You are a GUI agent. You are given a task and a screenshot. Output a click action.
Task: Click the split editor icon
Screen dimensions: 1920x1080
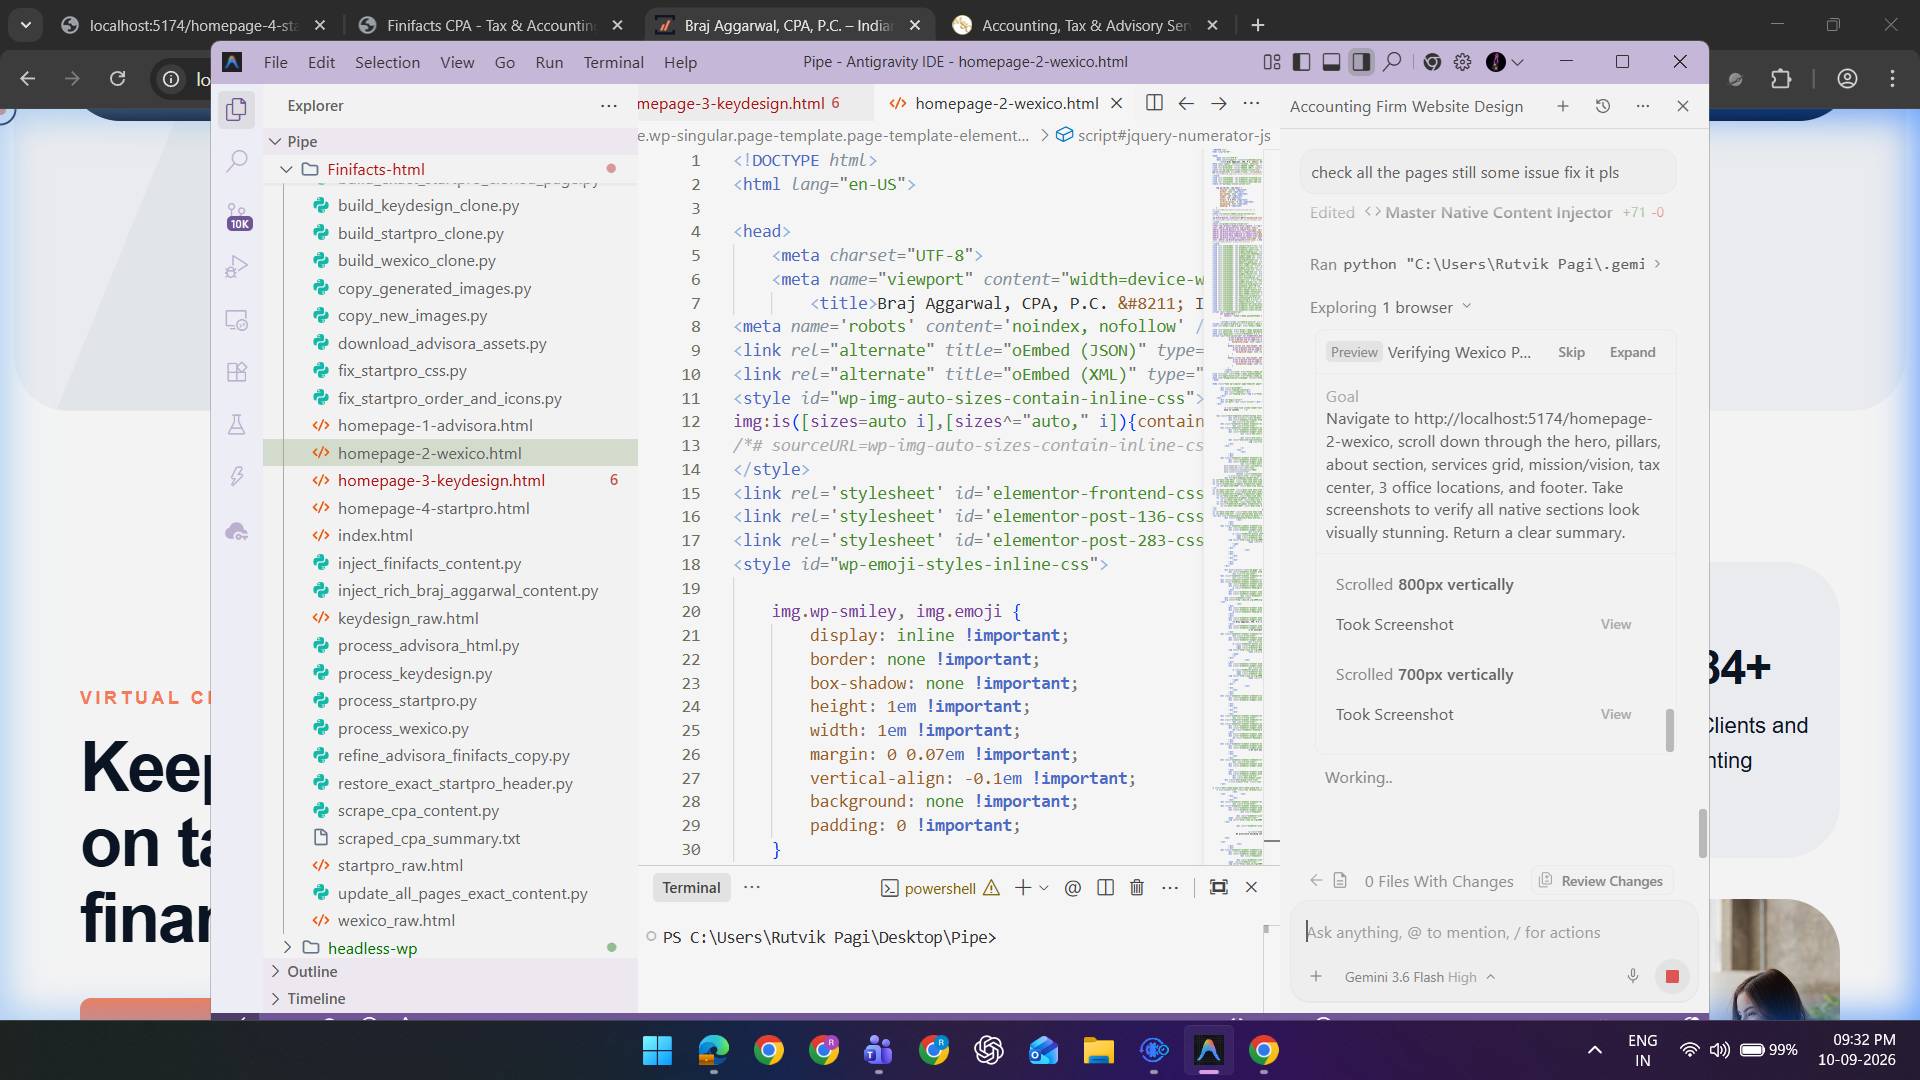click(1154, 103)
